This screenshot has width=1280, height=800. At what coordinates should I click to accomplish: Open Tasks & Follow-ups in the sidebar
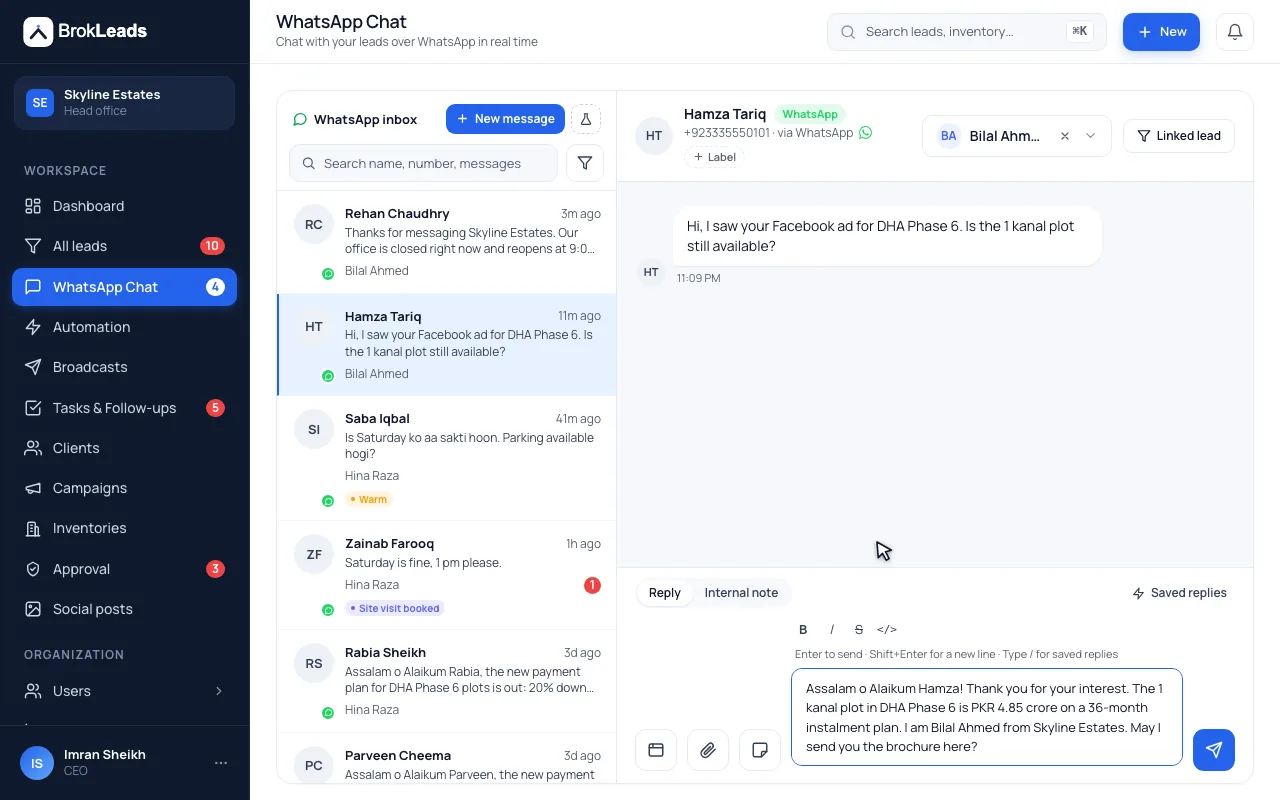click(x=125, y=408)
